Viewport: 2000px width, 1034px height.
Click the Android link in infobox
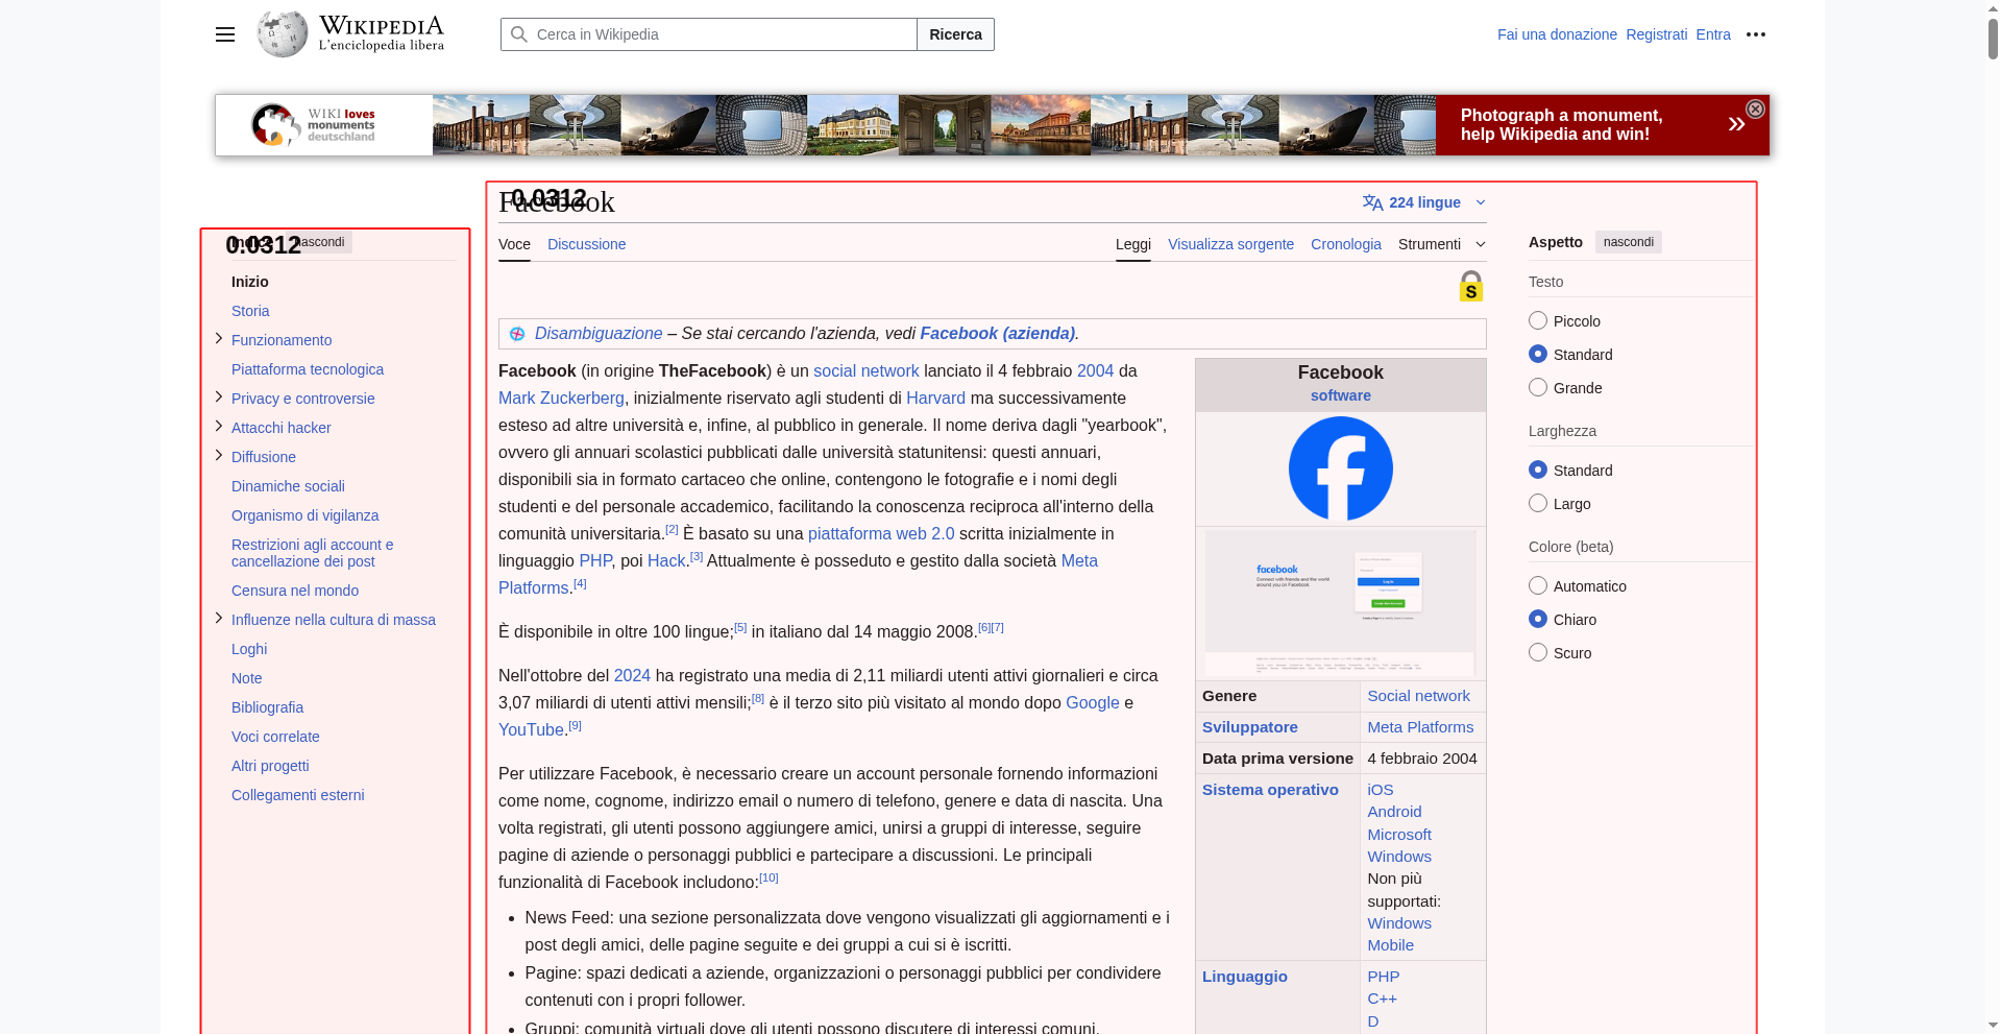(1394, 811)
